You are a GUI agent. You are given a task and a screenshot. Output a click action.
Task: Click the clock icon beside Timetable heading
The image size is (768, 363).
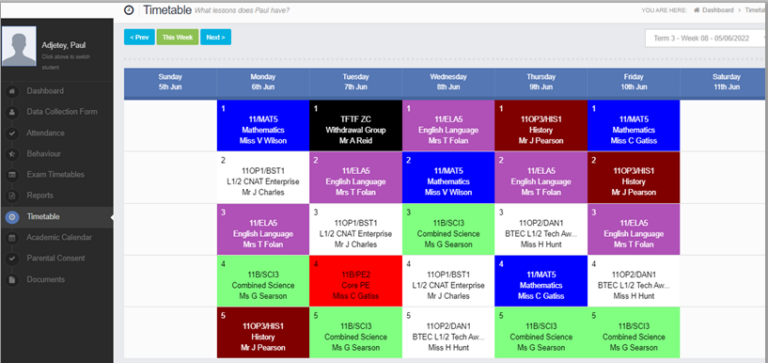pos(129,10)
